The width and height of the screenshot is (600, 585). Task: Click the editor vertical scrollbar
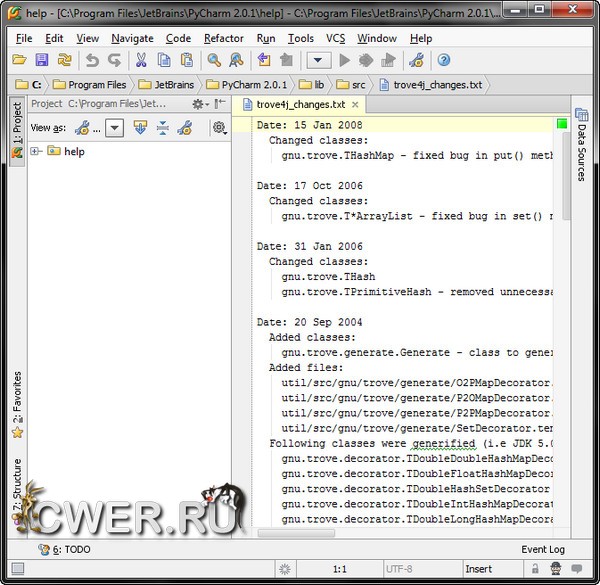point(566,176)
